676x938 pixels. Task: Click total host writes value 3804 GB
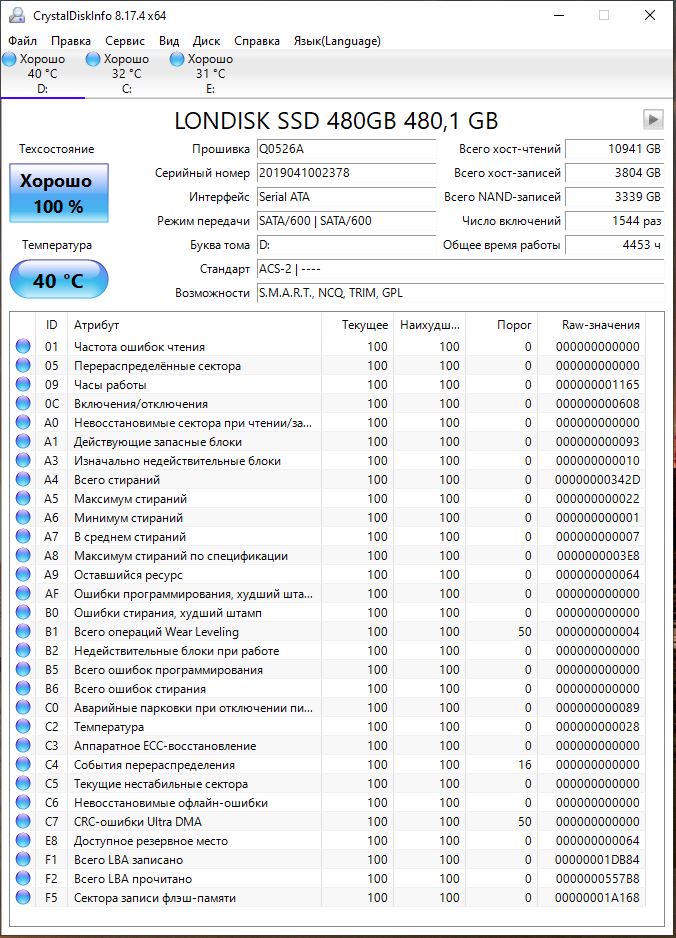614,173
